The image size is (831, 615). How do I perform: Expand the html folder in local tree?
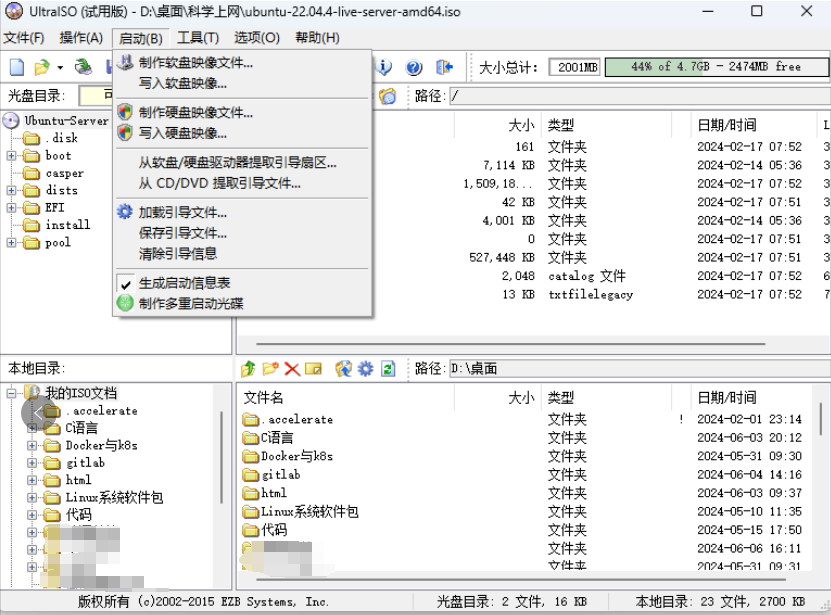32,480
